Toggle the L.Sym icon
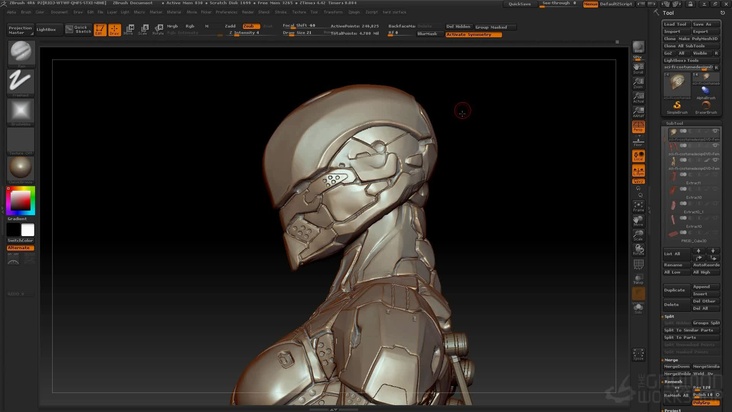This screenshot has height=412, width=732. pyautogui.click(x=638, y=170)
